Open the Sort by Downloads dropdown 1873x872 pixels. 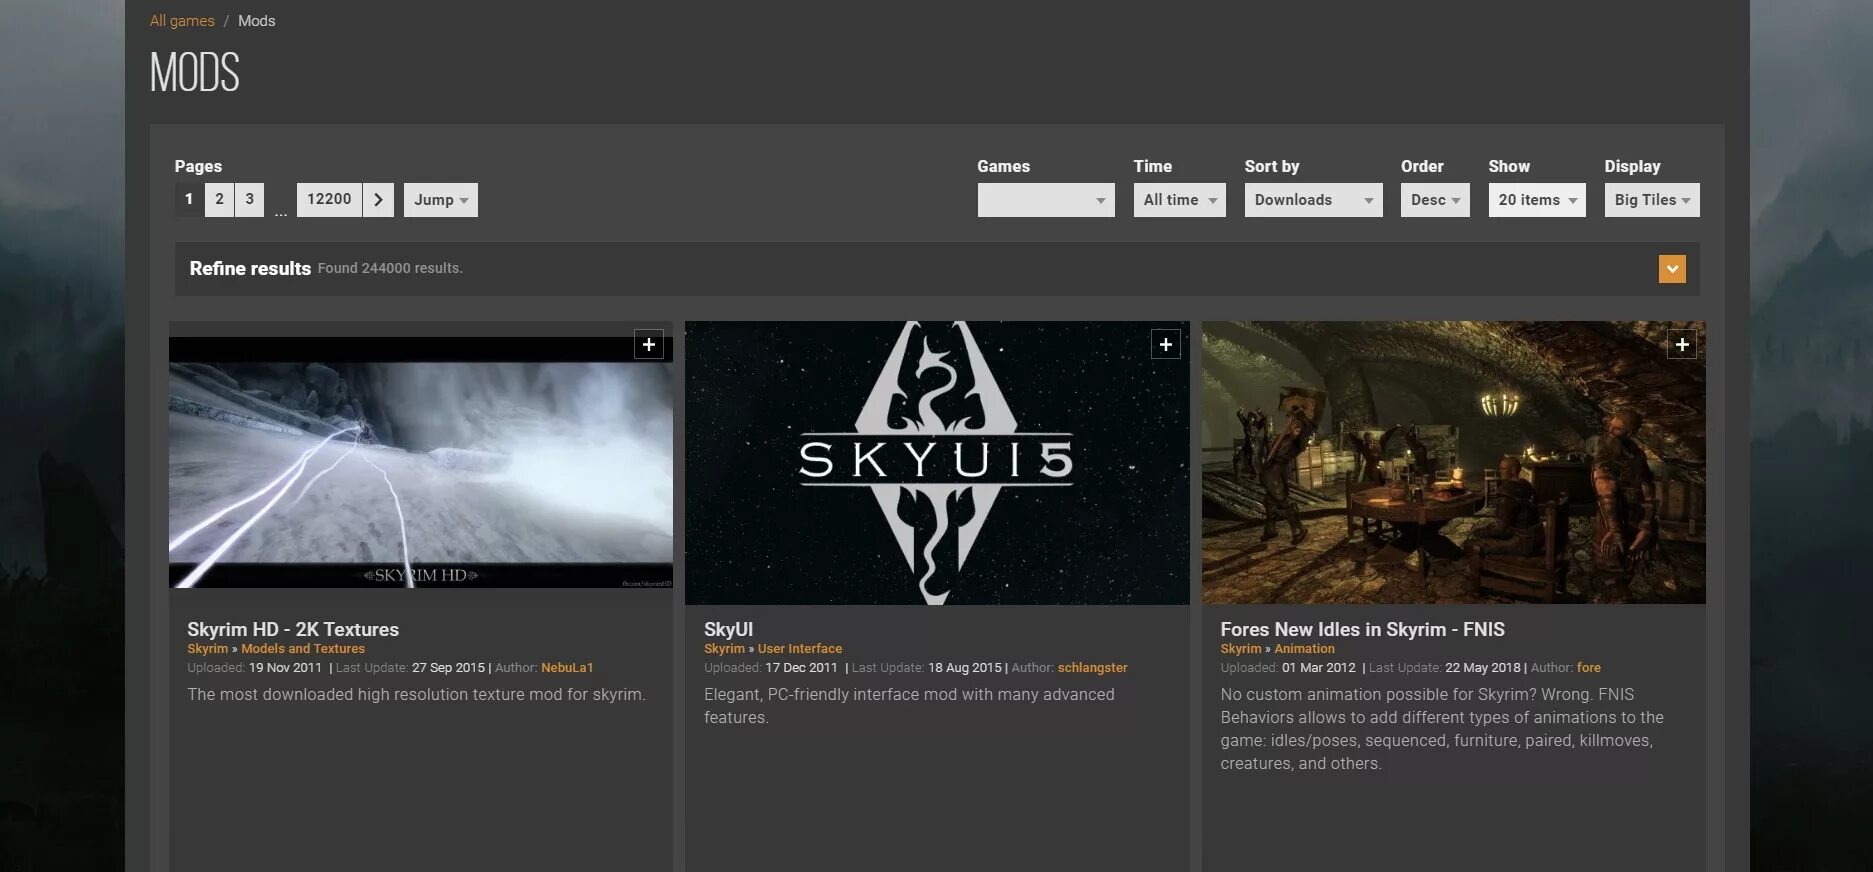tap(1313, 200)
